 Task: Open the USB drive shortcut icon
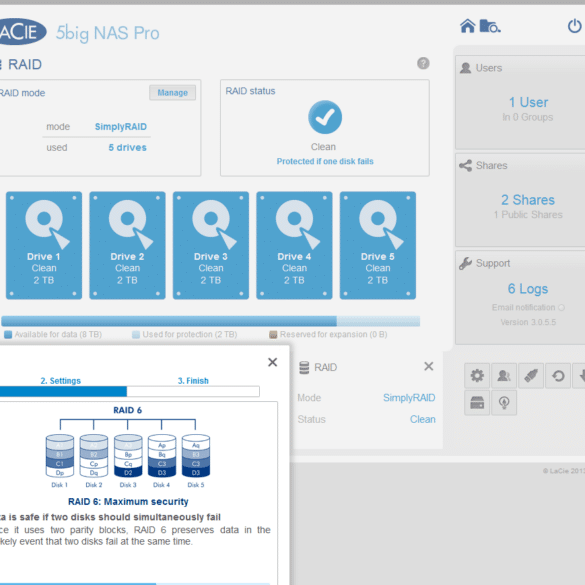pyautogui.click(x=531, y=376)
